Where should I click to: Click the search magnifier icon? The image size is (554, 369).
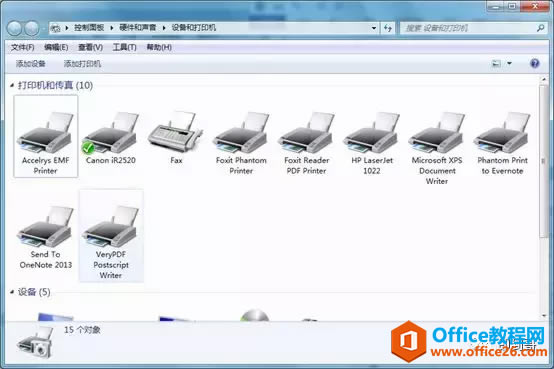(x=540, y=28)
